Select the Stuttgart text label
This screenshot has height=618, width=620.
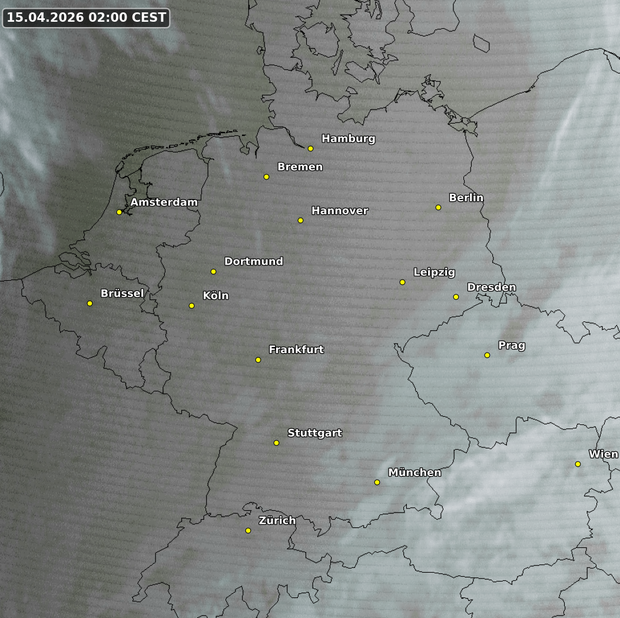point(314,433)
